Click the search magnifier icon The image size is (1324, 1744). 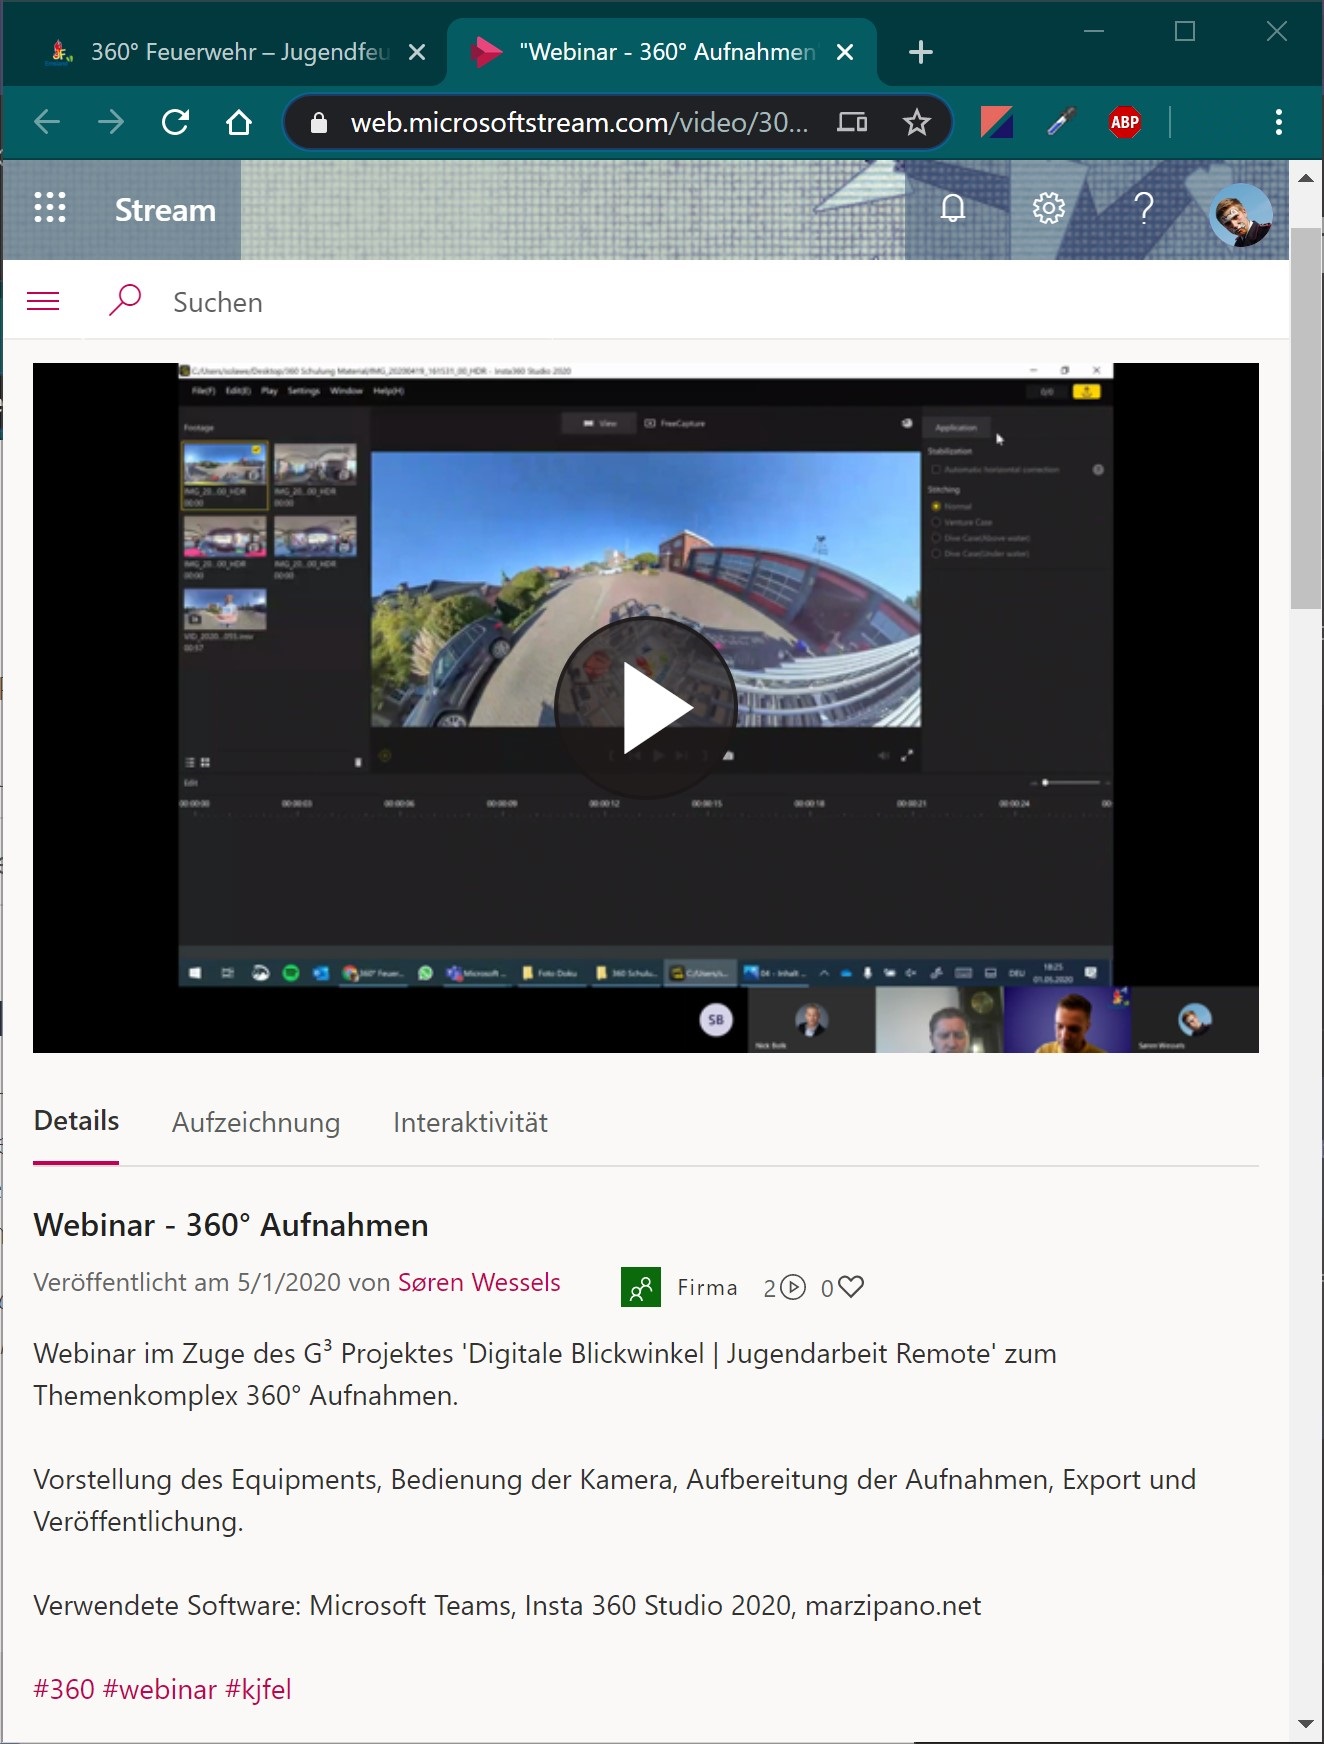point(124,300)
